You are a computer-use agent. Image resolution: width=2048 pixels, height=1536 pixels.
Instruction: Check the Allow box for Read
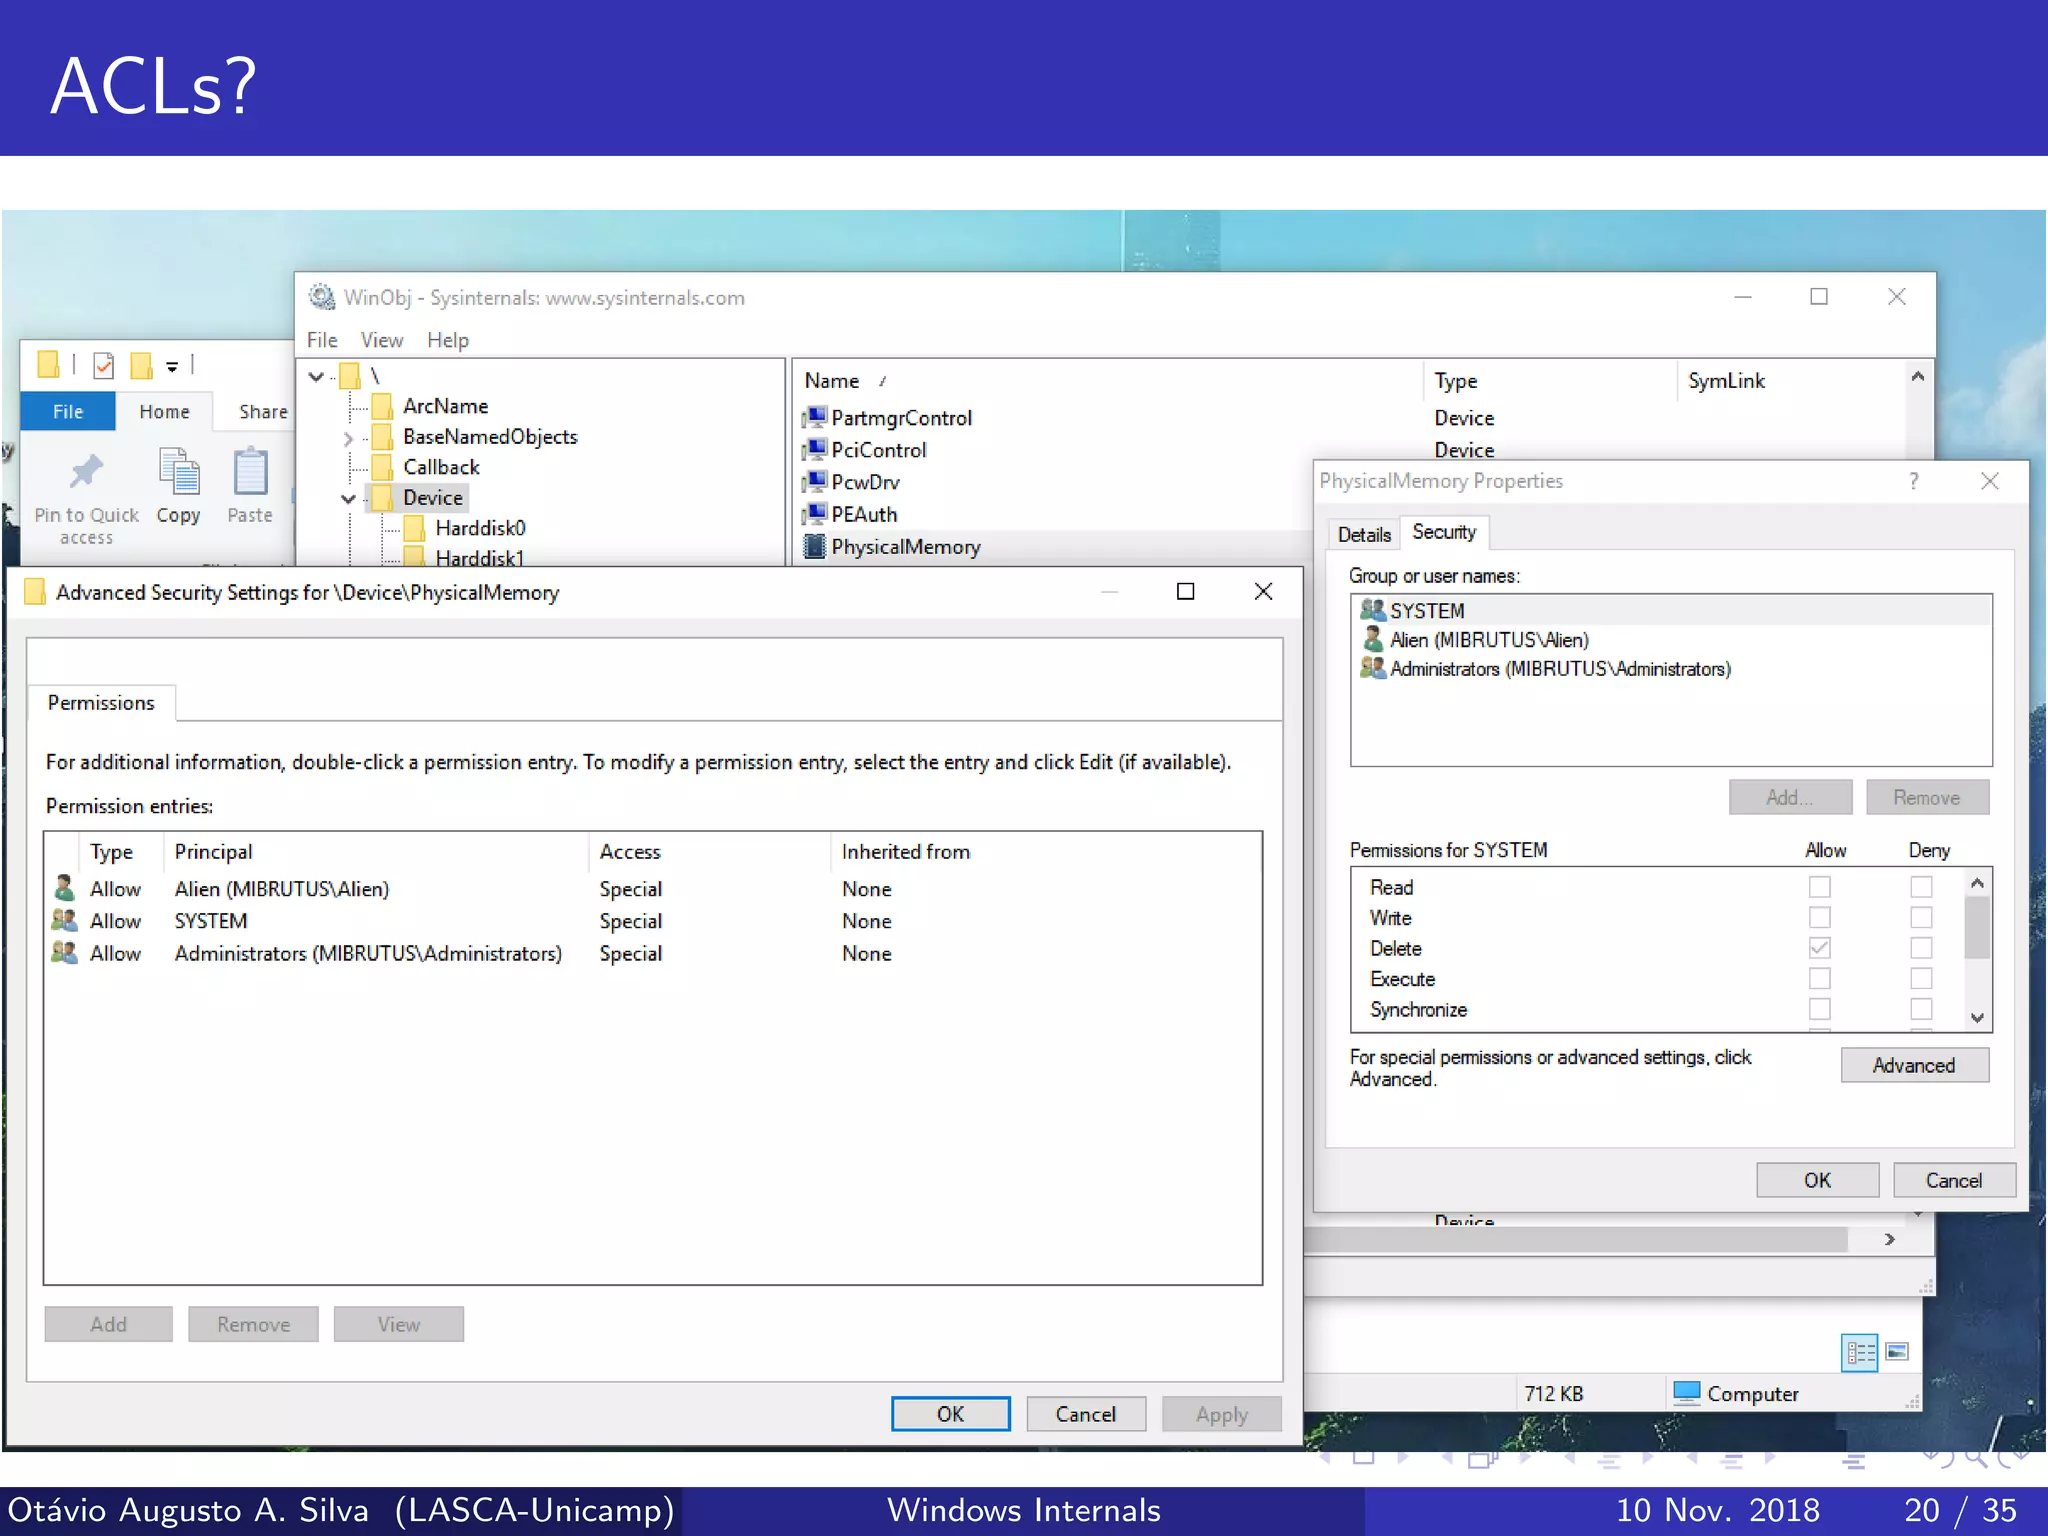[x=1819, y=887]
